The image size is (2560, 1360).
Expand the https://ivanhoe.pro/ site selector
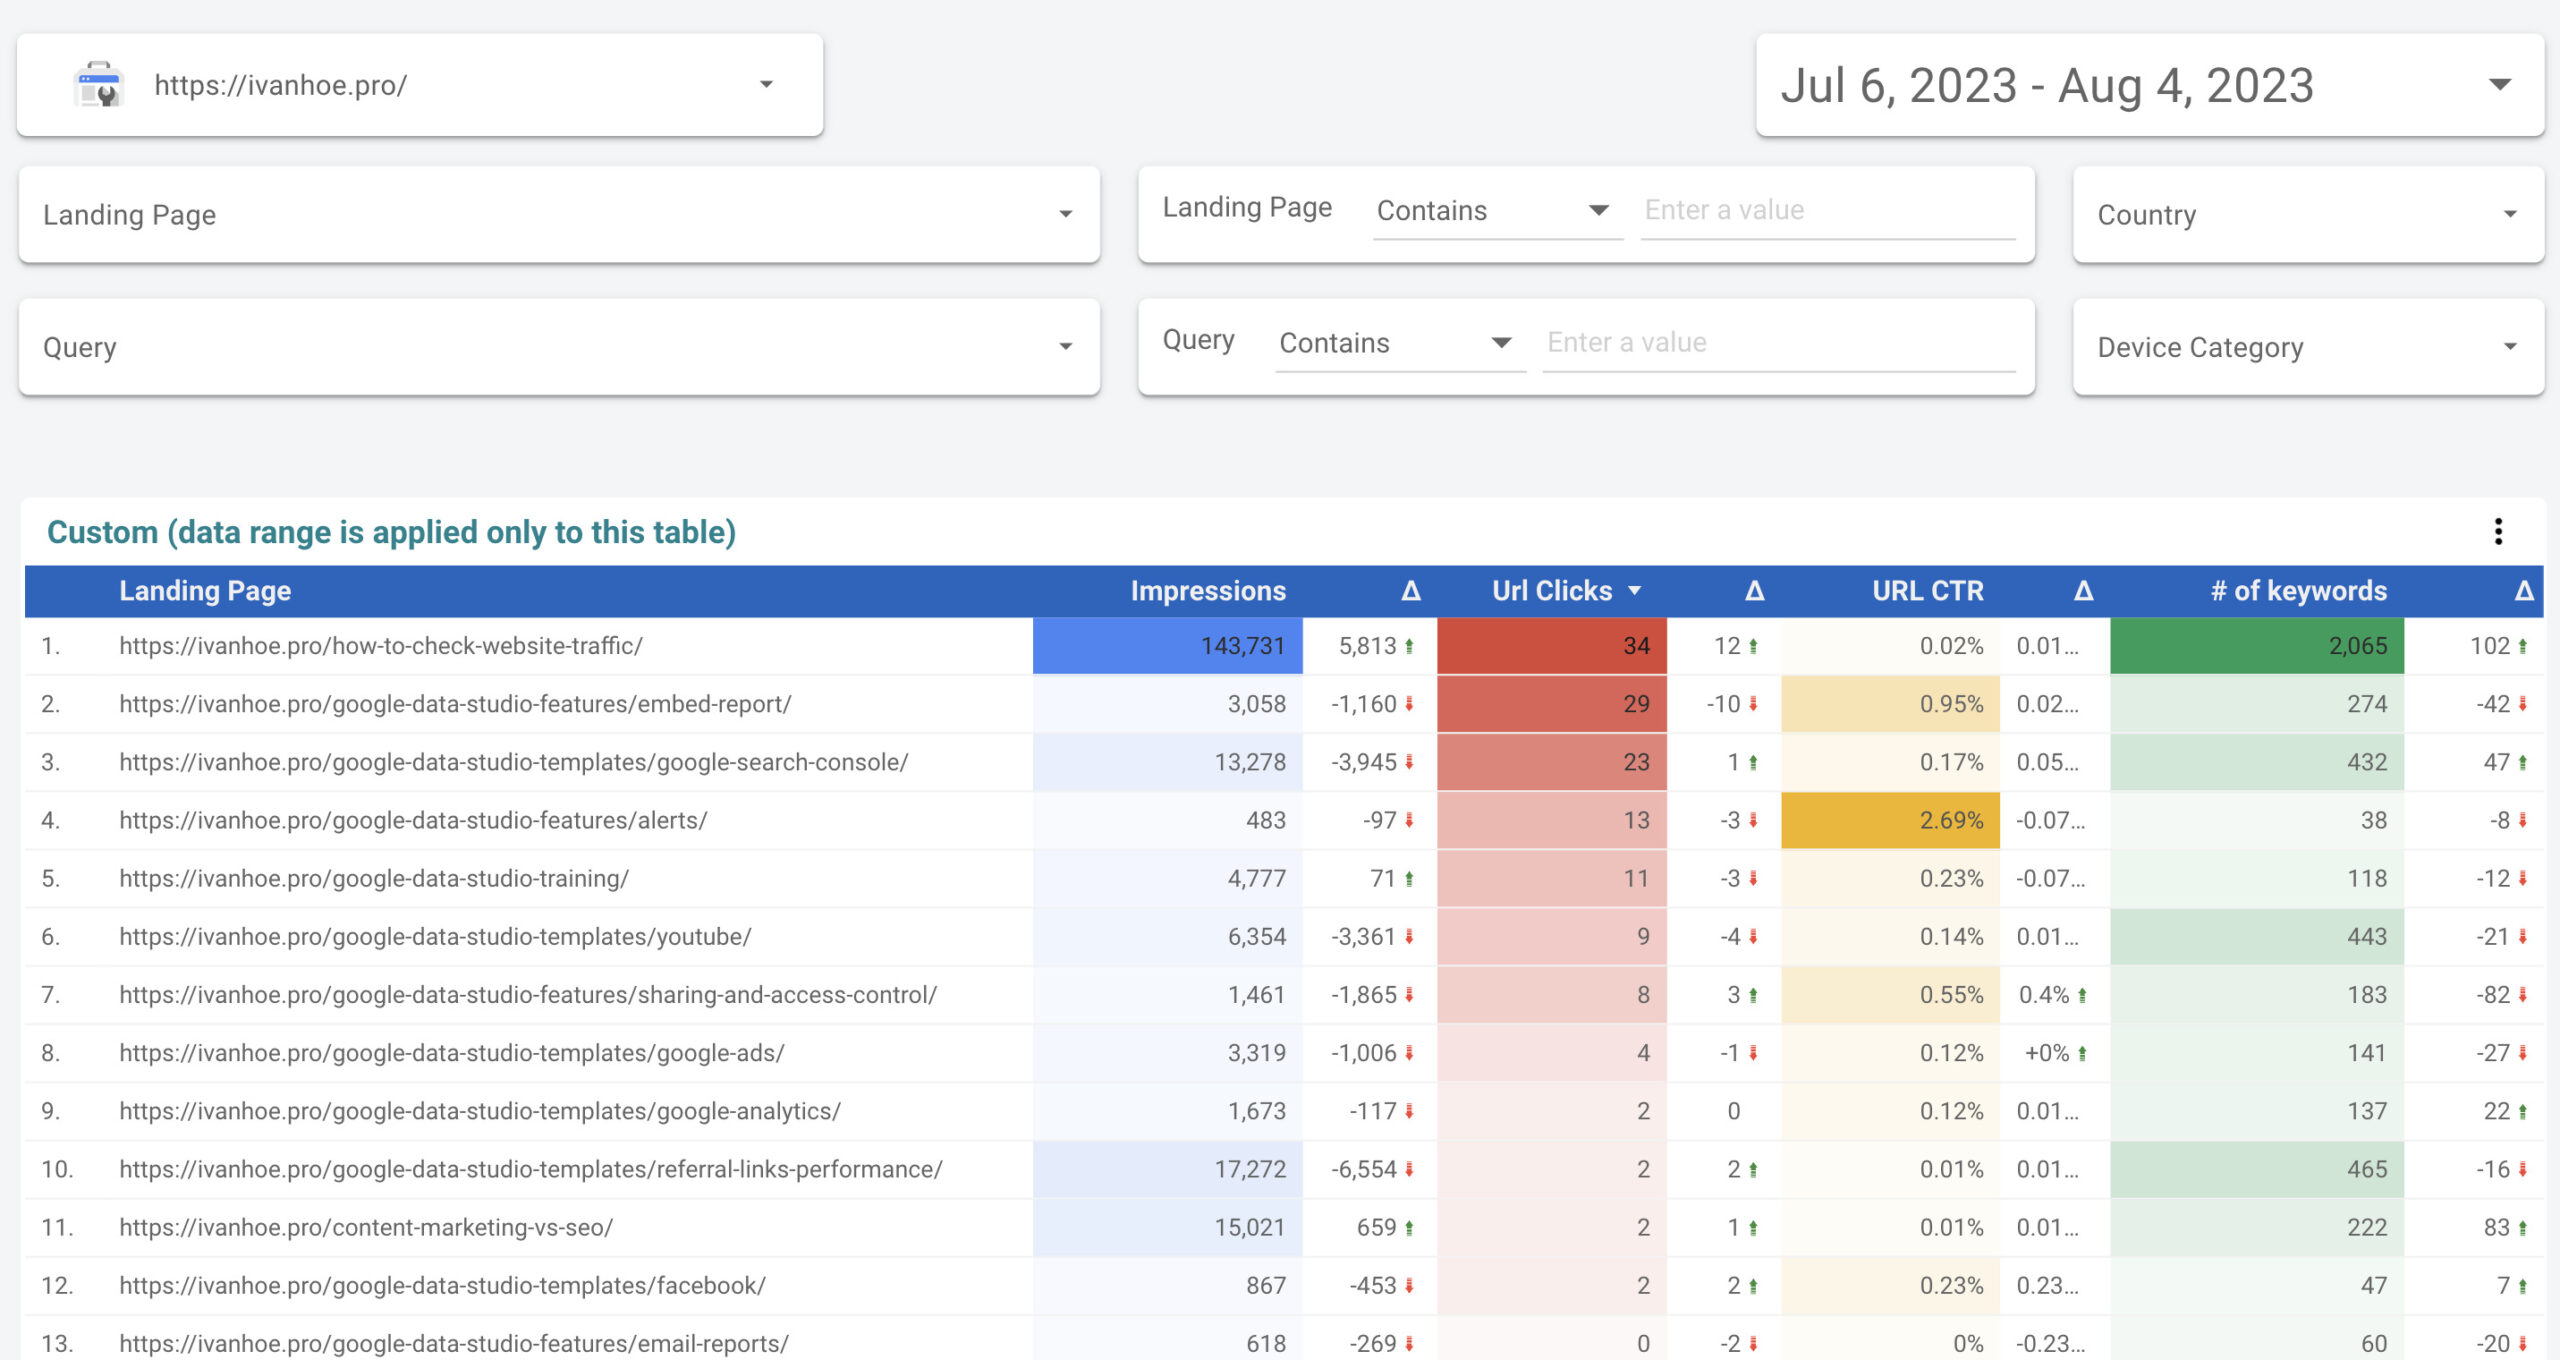click(766, 85)
